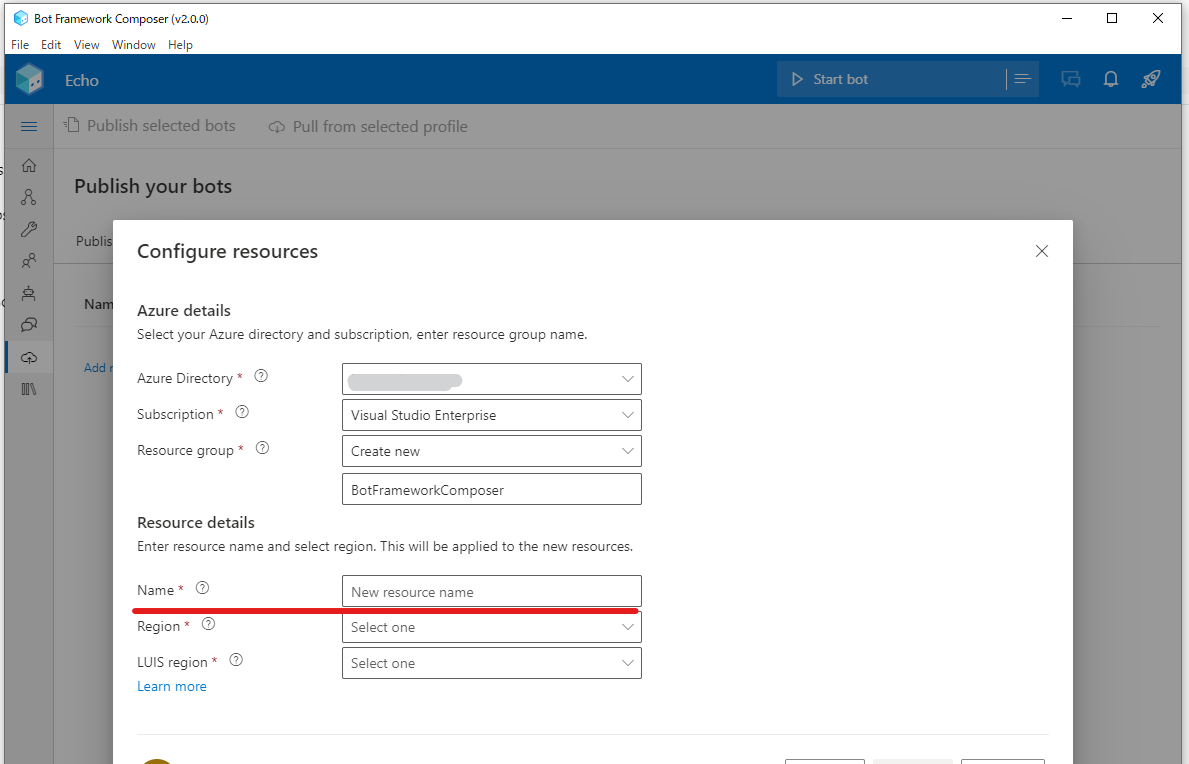The height and width of the screenshot is (764, 1189).
Task: Open the Region Select one dropdown
Action: coord(491,627)
